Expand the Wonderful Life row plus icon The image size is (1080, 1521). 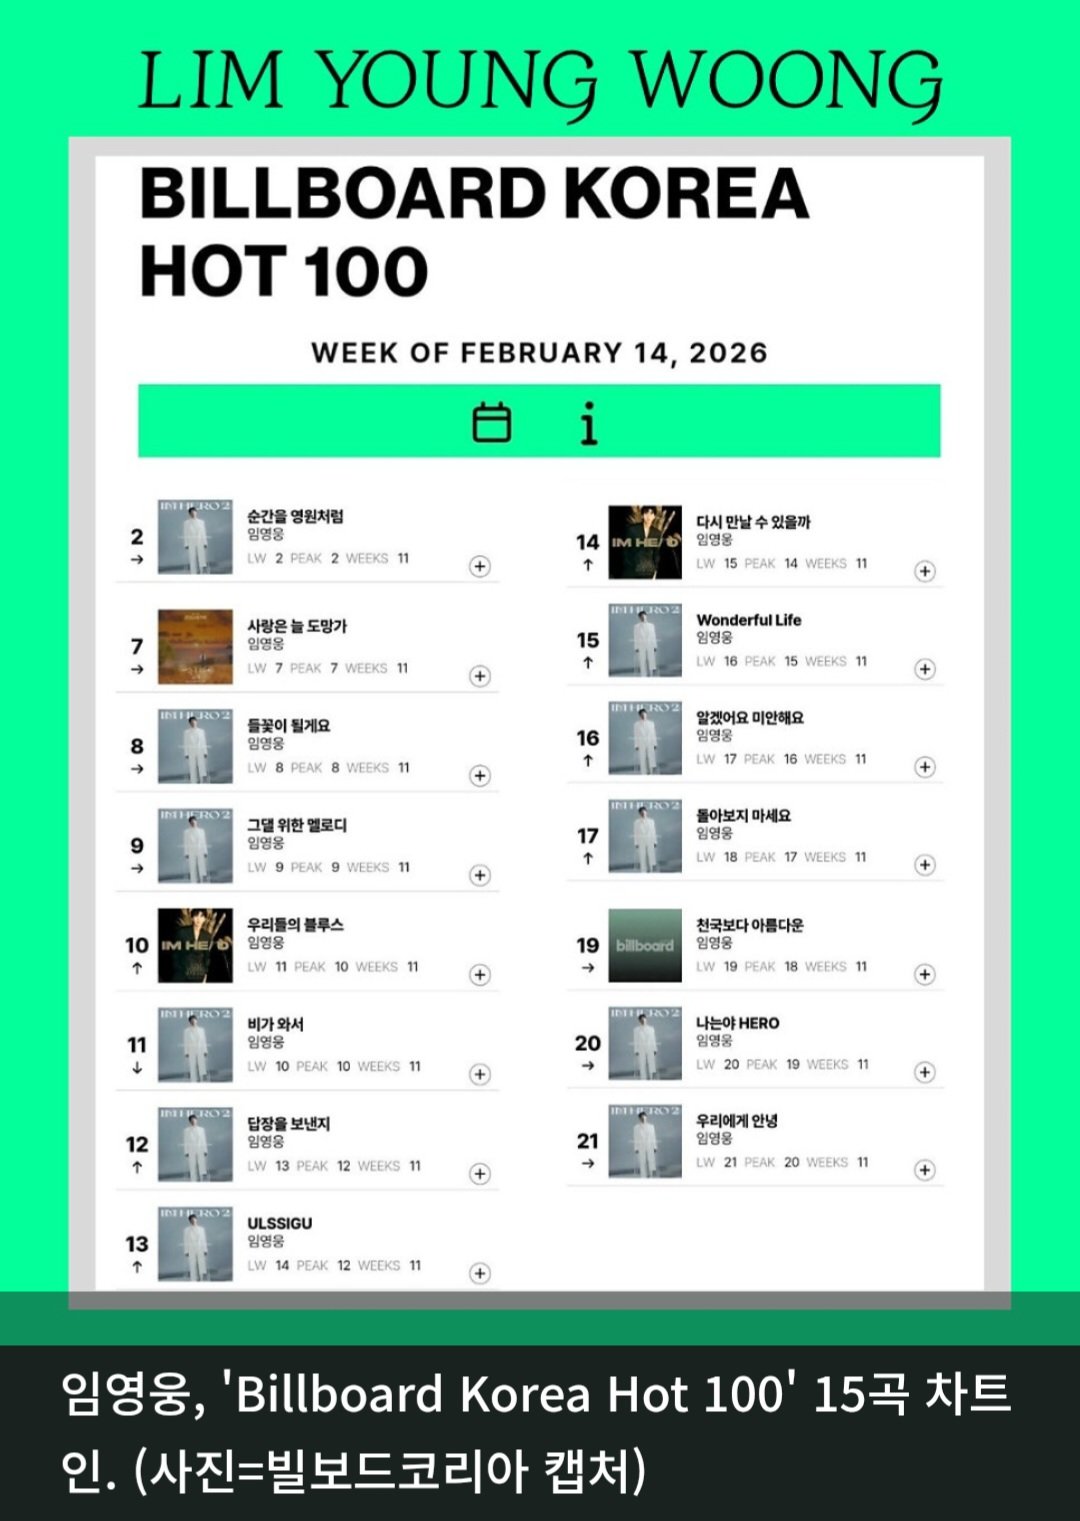point(925,670)
